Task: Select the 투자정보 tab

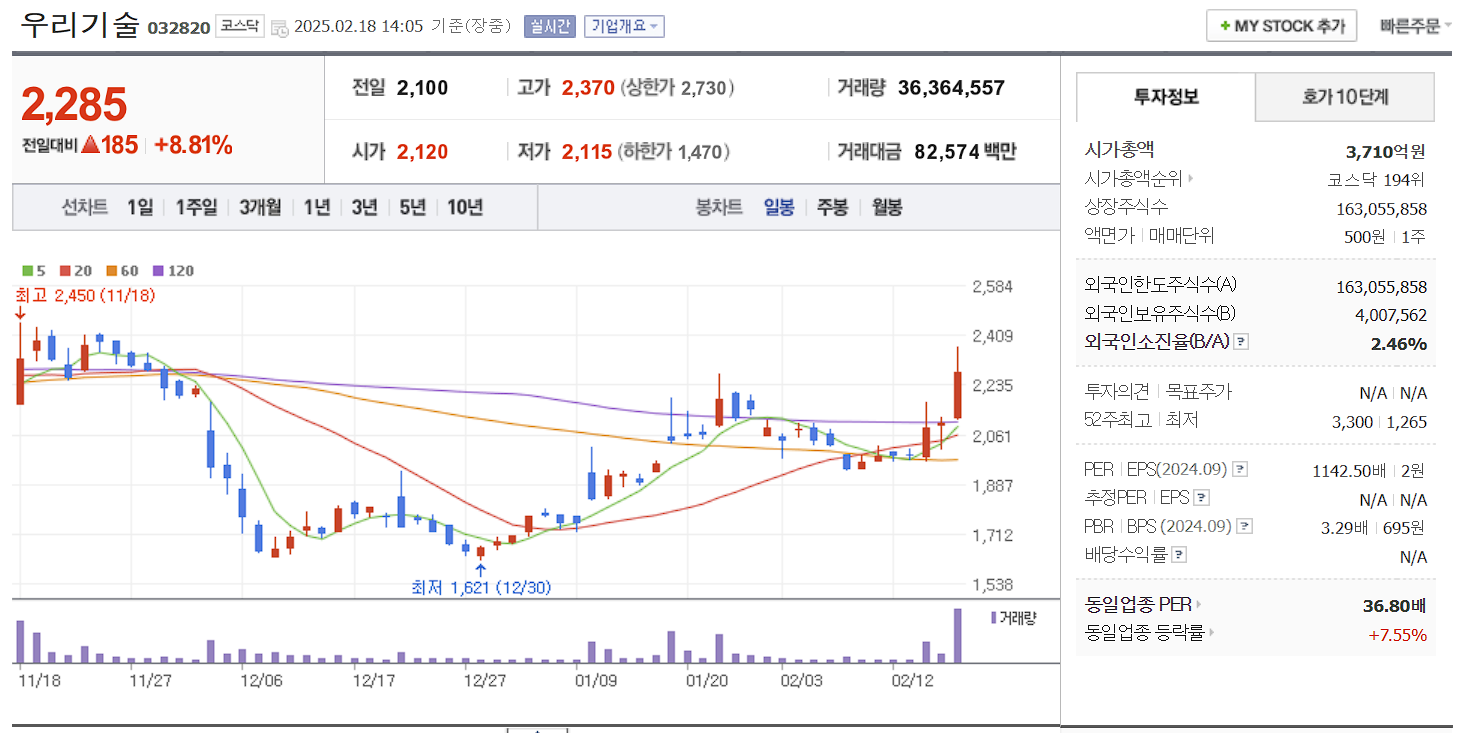Action: pos(1164,97)
